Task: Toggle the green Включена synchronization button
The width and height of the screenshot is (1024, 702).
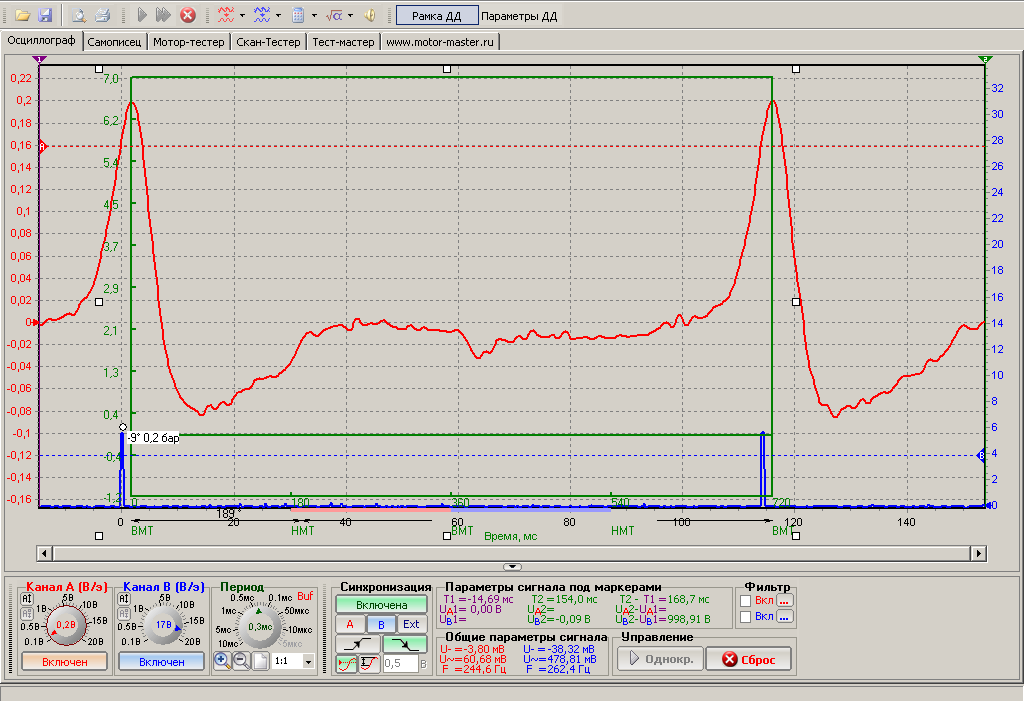Action: [381, 605]
